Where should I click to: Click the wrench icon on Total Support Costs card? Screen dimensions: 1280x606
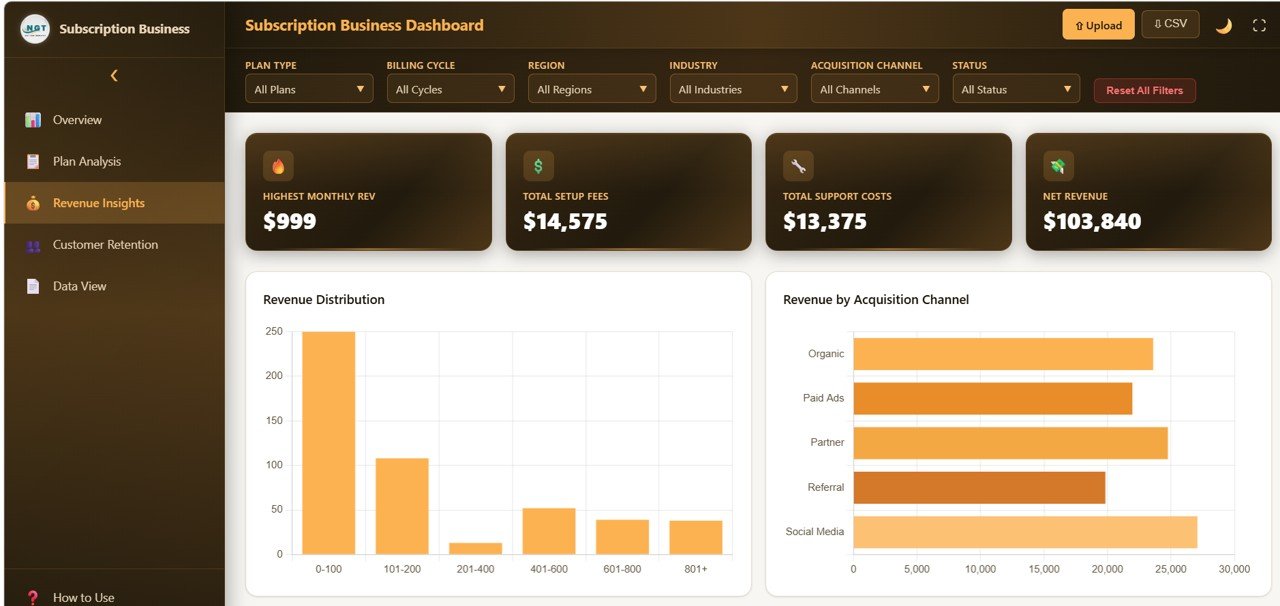[x=797, y=165]
